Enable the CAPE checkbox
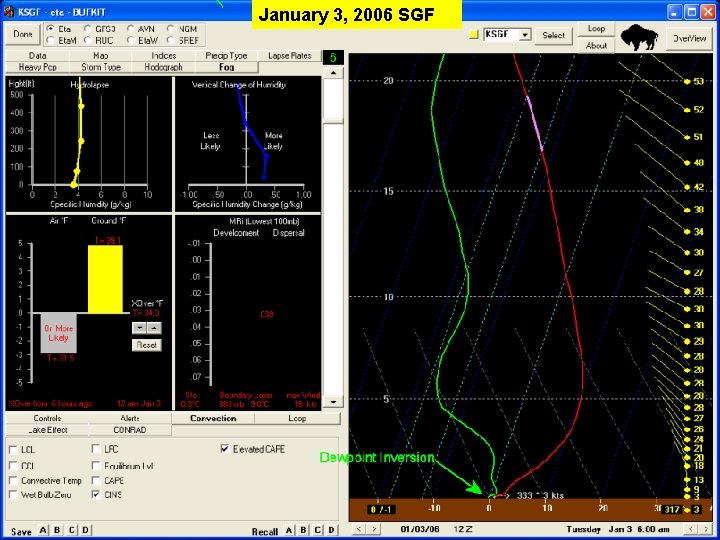The width and height of the screenshot is (720, 540). 96,480
